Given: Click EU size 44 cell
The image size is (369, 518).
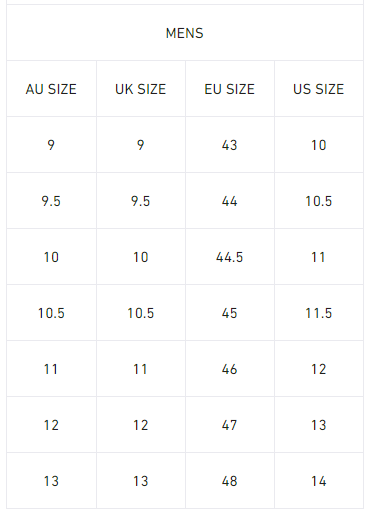Looking at the screenshot, I should pyautogui.click(x=229, y=201).
